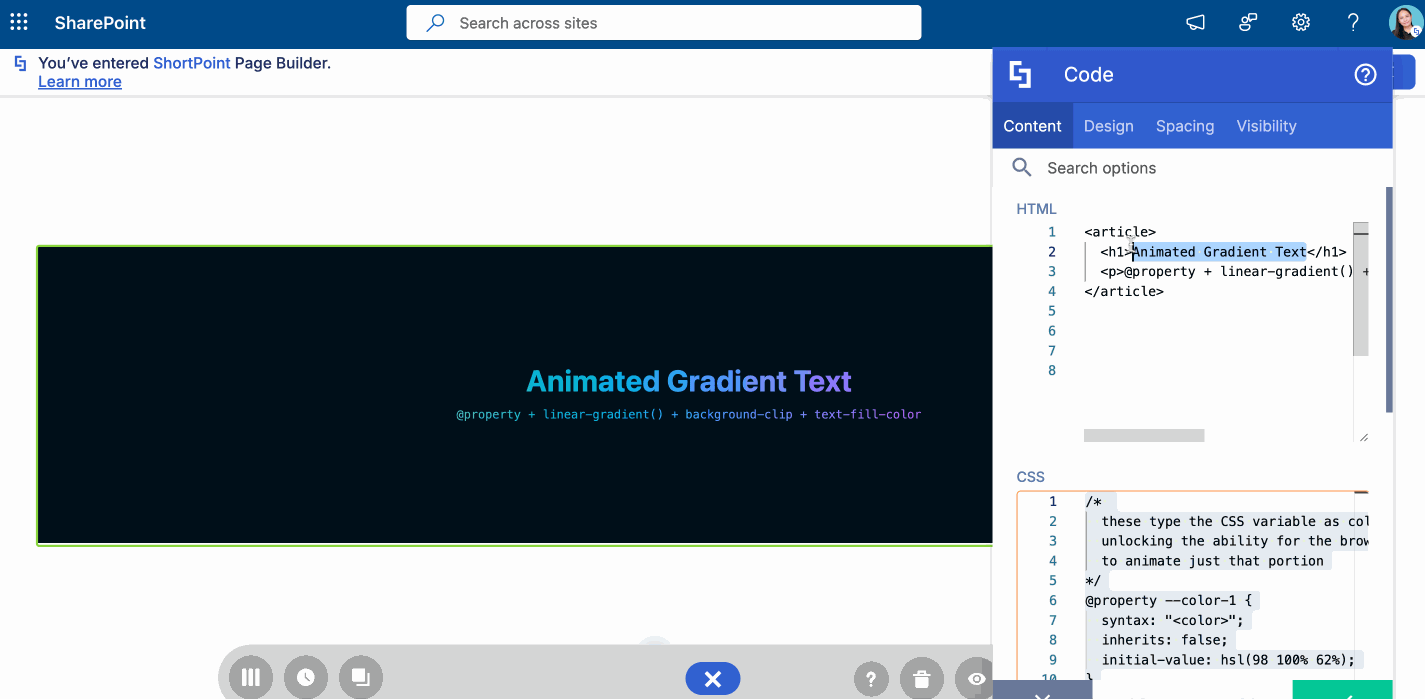This screenshot has width=1425, height=699.
Task: Click the horizontal scrollbar of the HTML editor
Action: (x=1144, y=436)
